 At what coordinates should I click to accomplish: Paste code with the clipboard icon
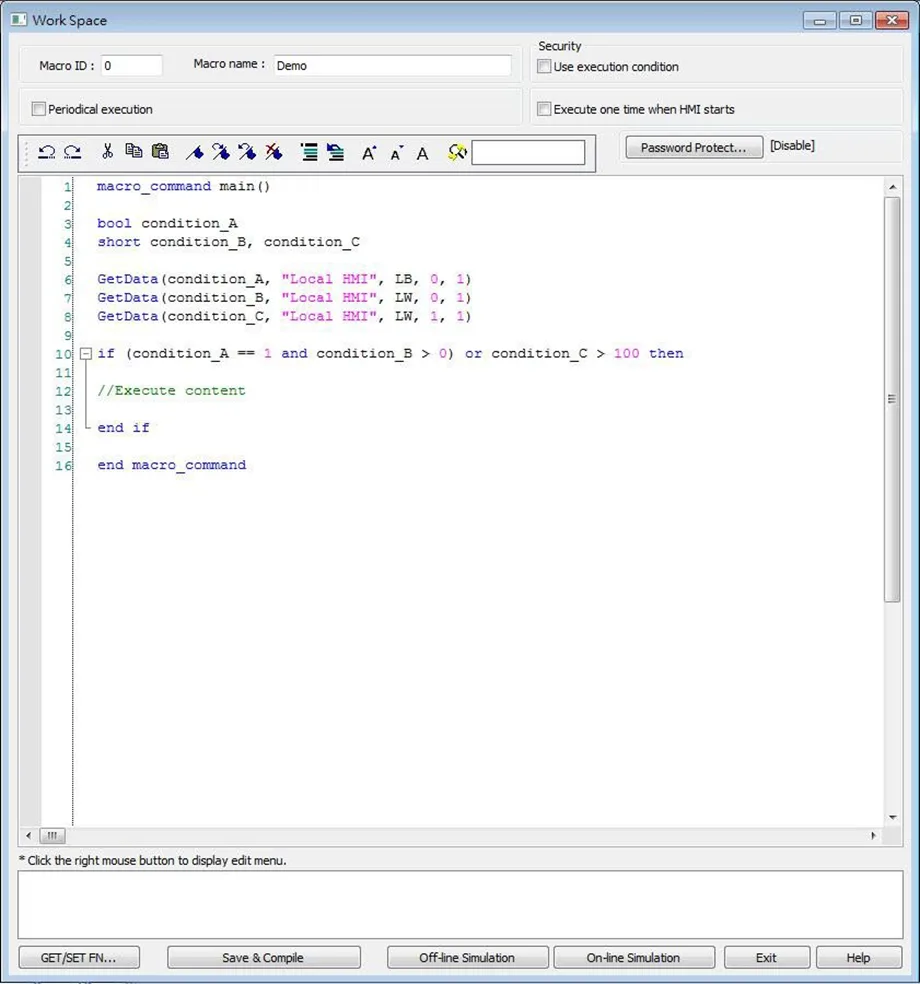pos(160,151)
